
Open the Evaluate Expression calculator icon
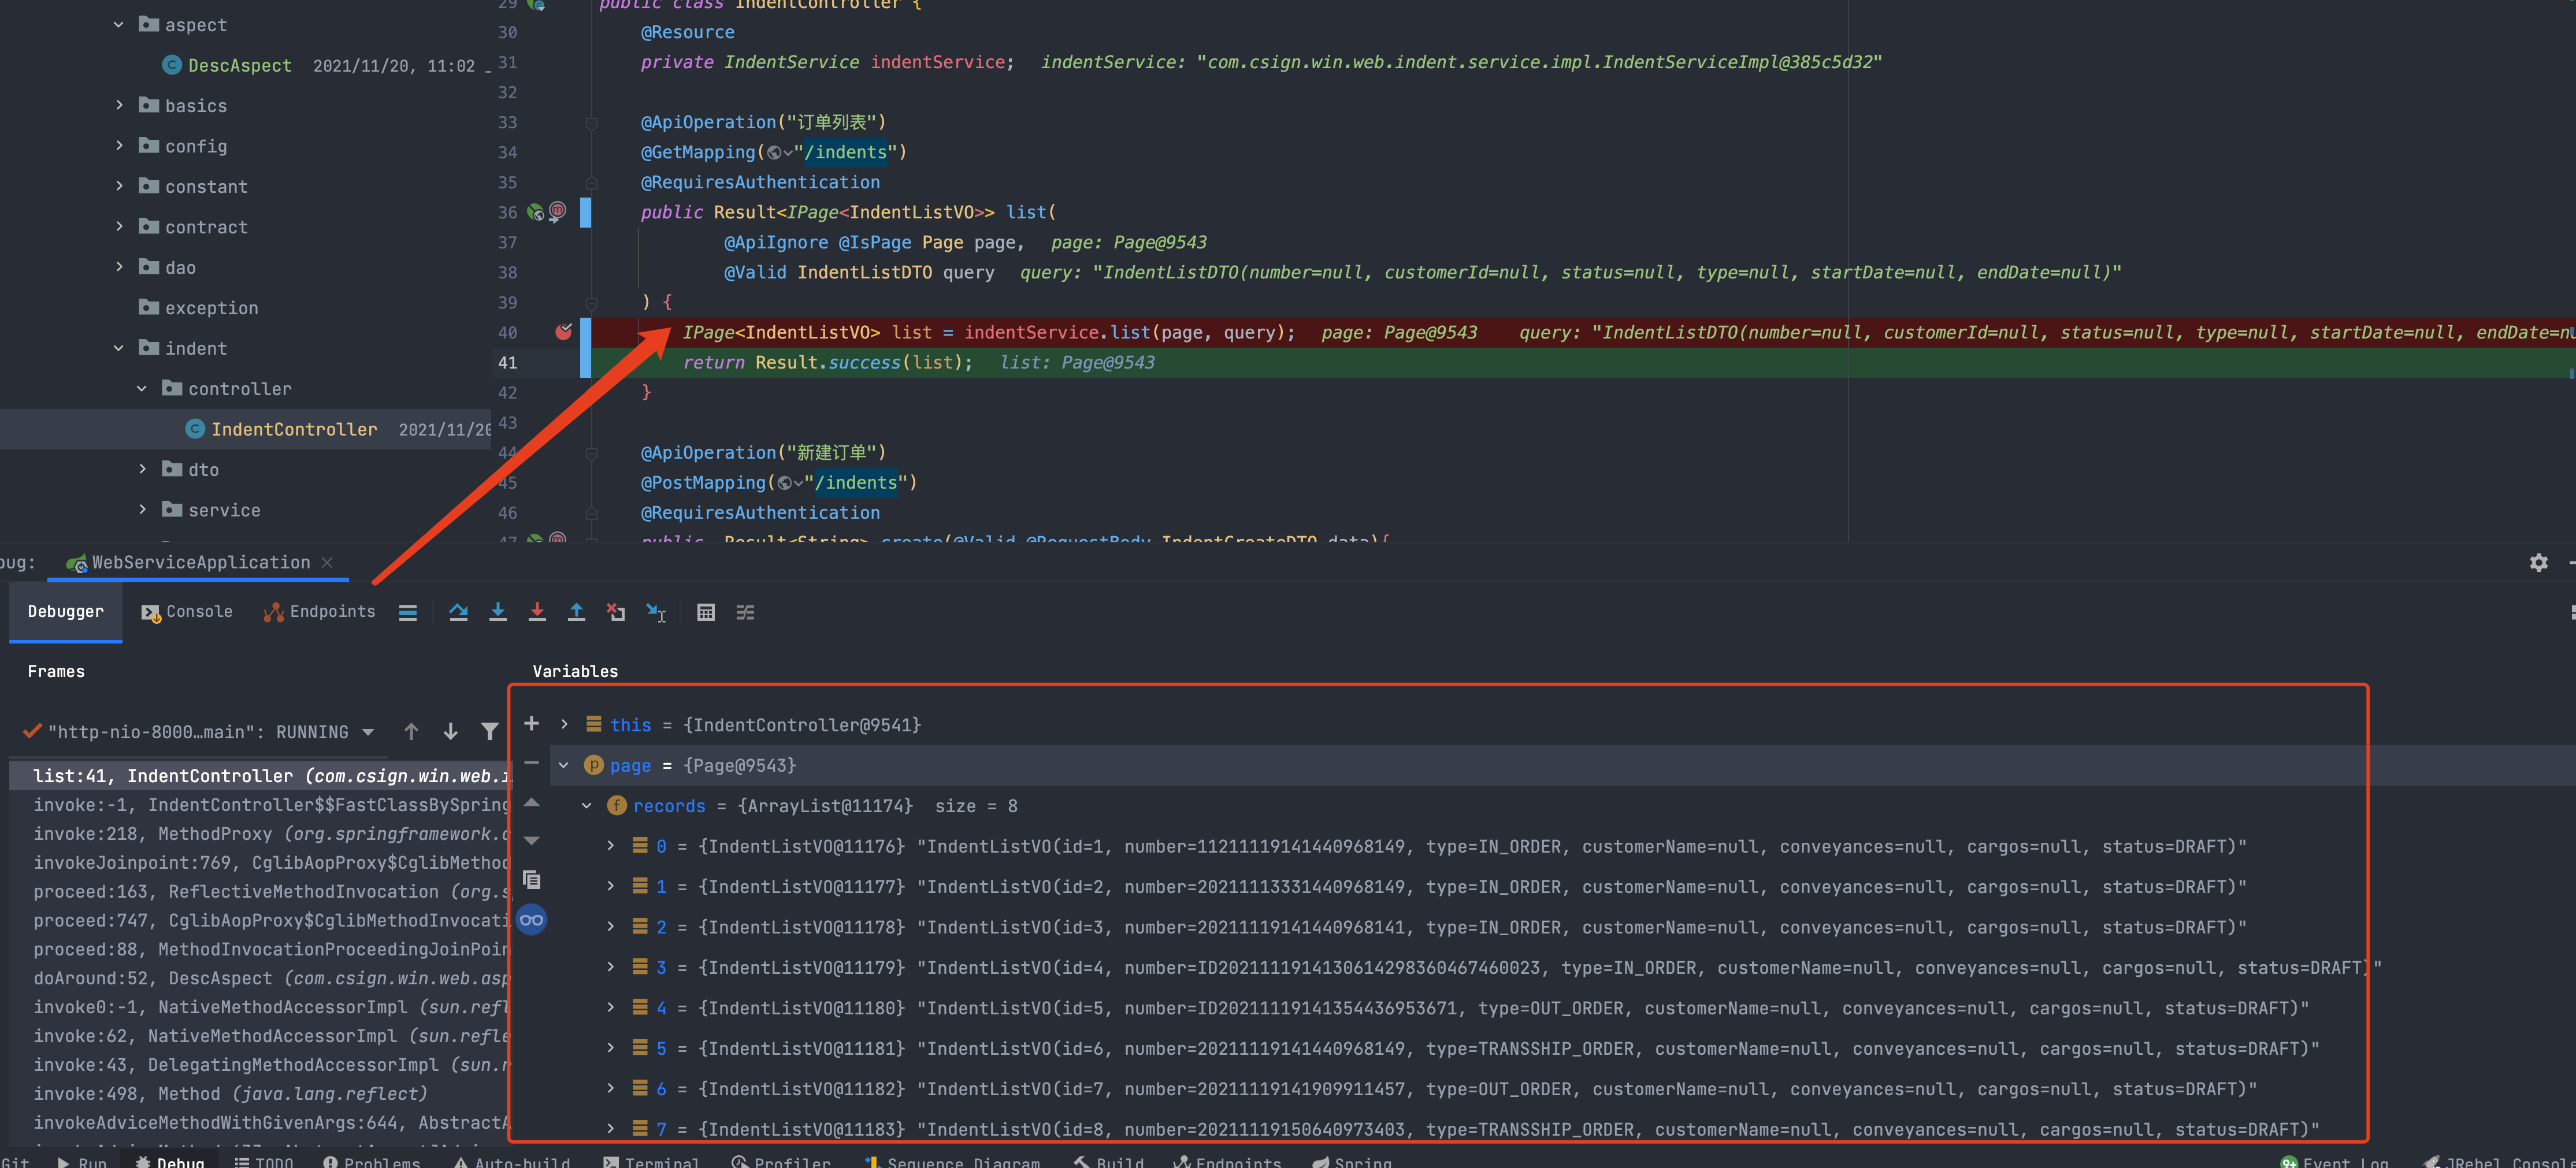tap(705, 612)
